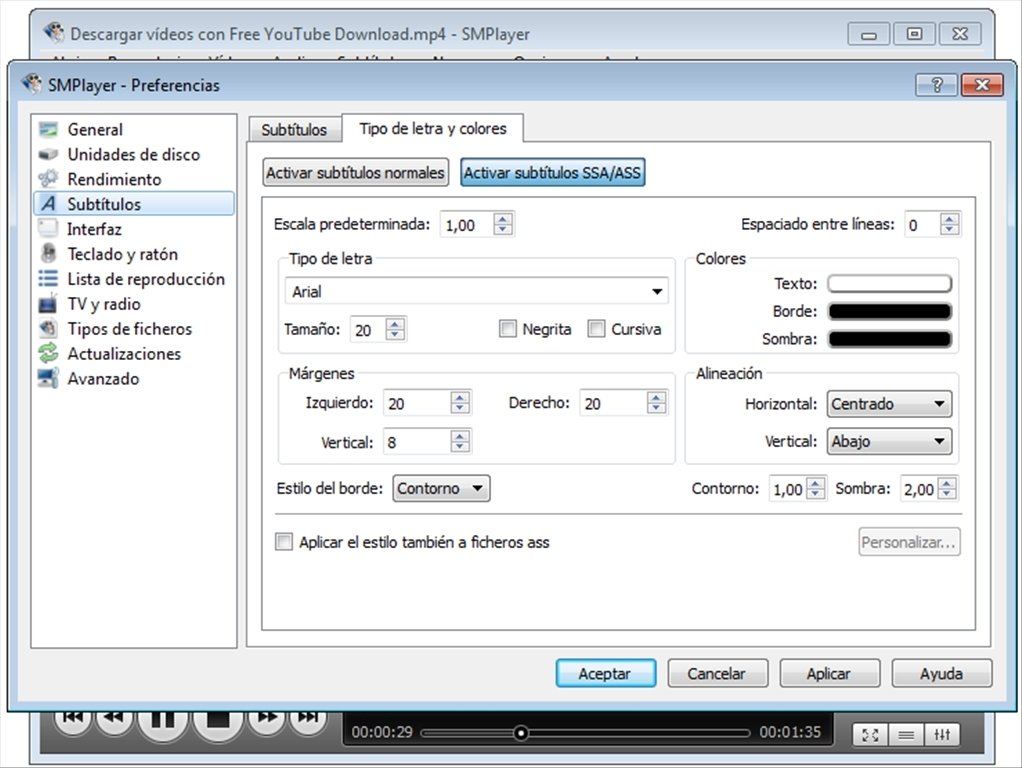The image size is (1022, 768).
Task: Click the Personalizar... button
Action: pos(909,542)
